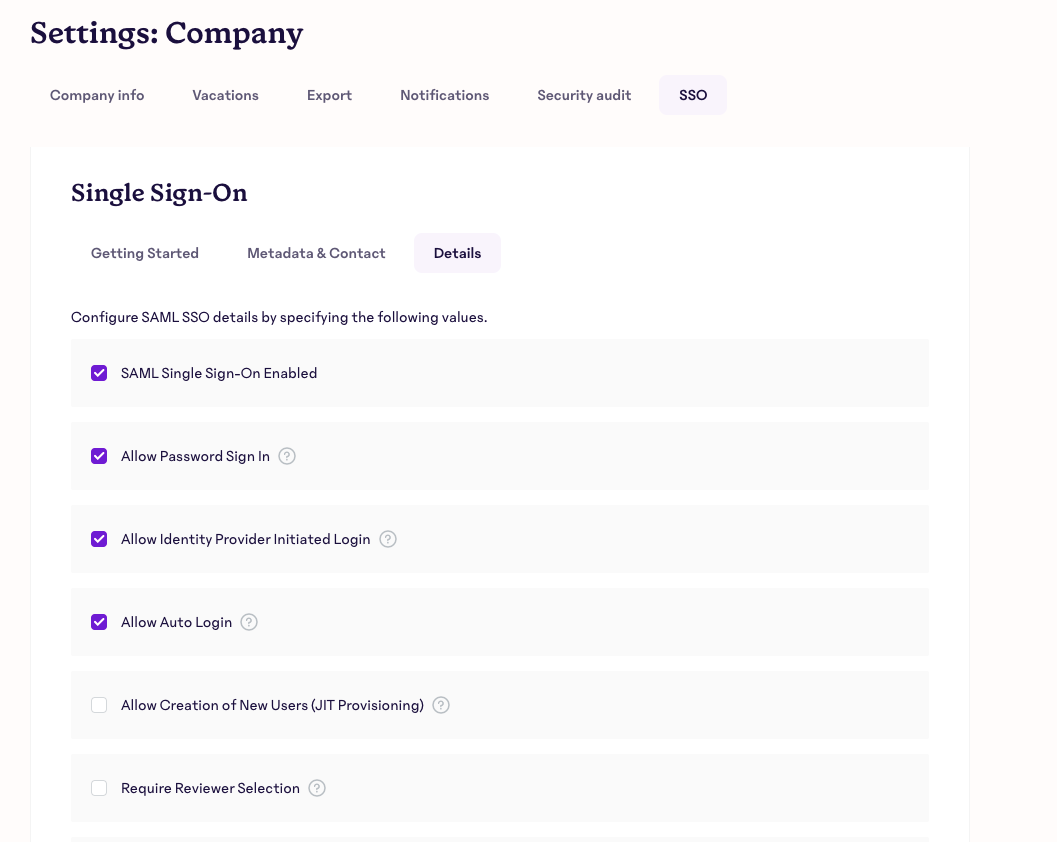This screenshot has height=842, width=1057.
Task: Disable Allow Password Sign In checkbox
Action: coord(99,456)
